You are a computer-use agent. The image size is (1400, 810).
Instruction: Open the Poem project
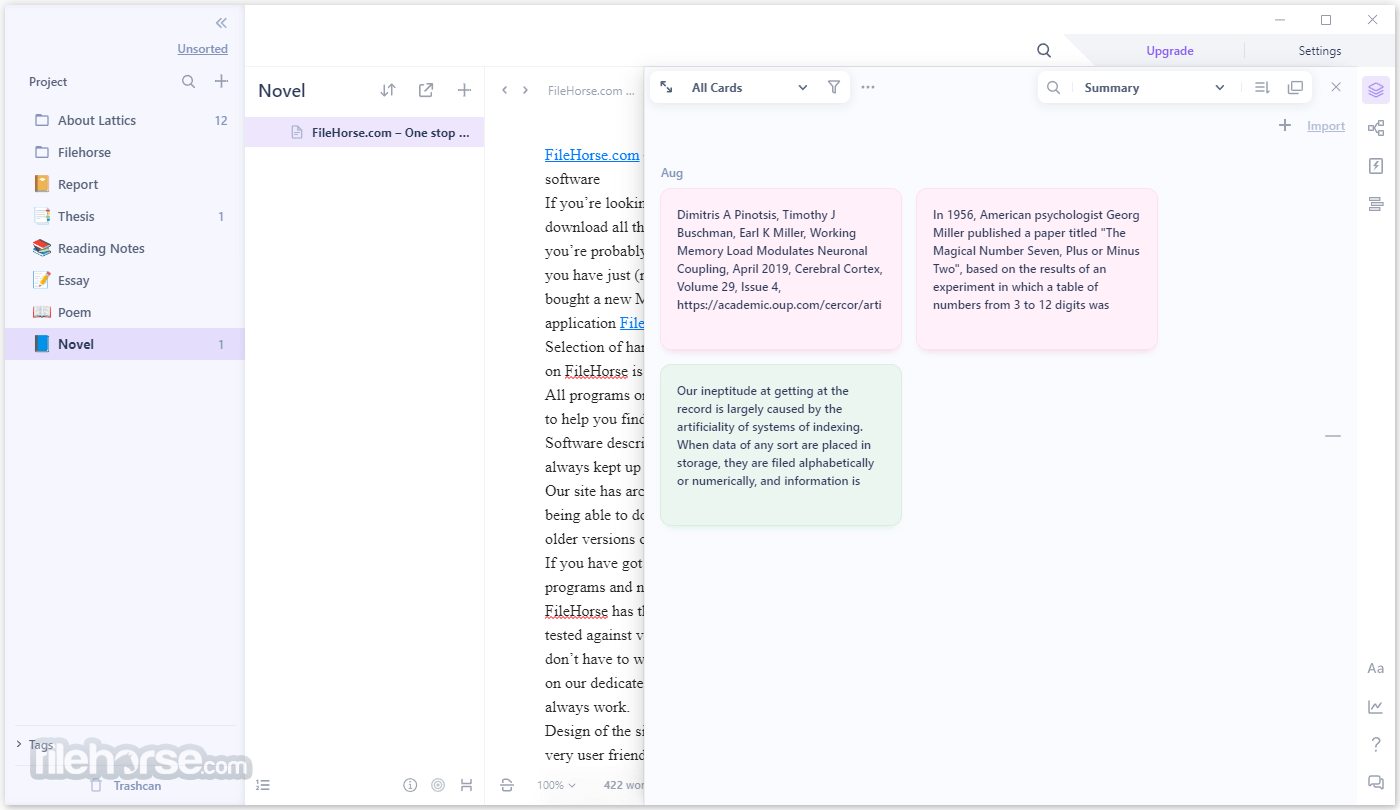point(125,312)
